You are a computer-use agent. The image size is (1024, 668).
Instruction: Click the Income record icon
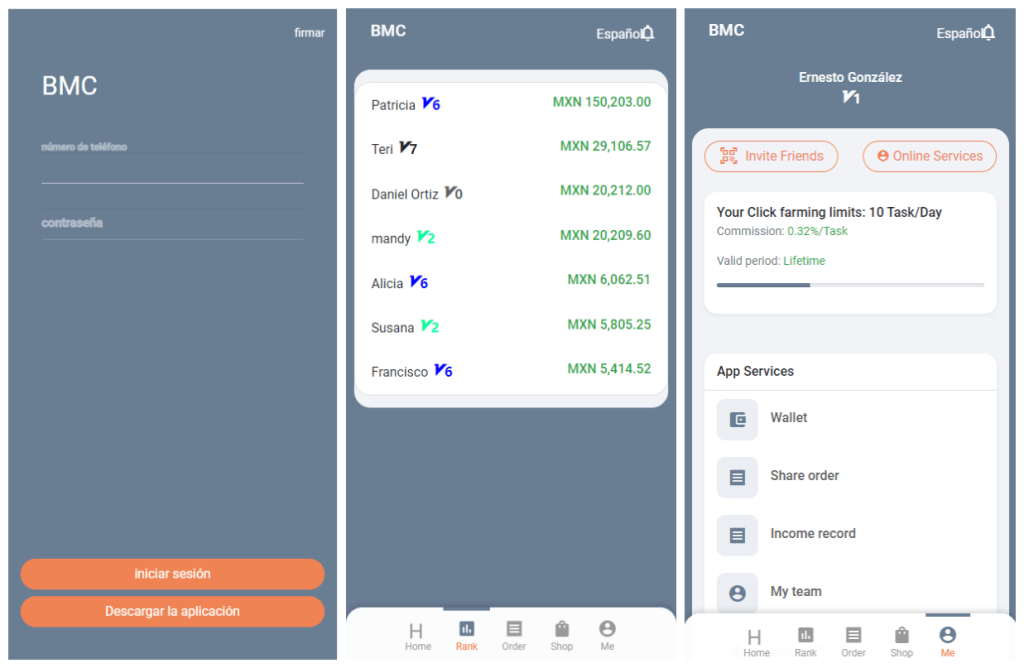[737, 535]
